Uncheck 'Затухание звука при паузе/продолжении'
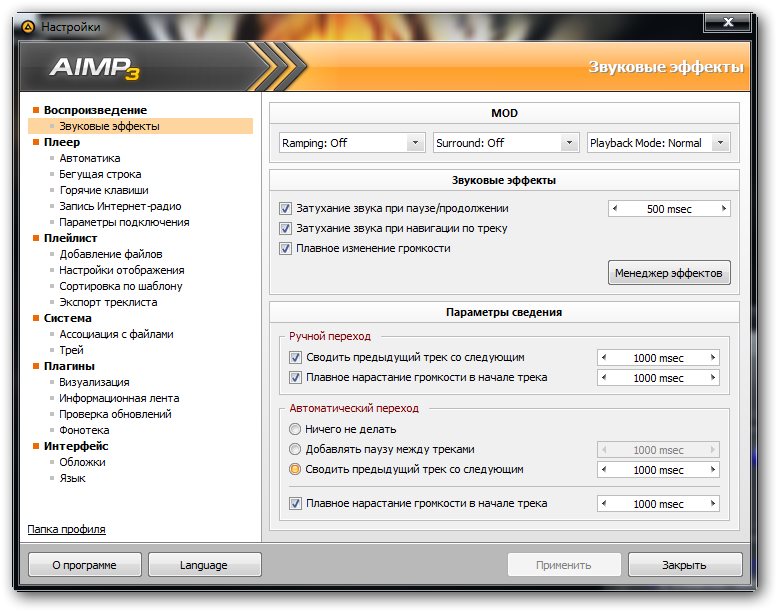Screen dimensions: 778x612 pos(286,209)
